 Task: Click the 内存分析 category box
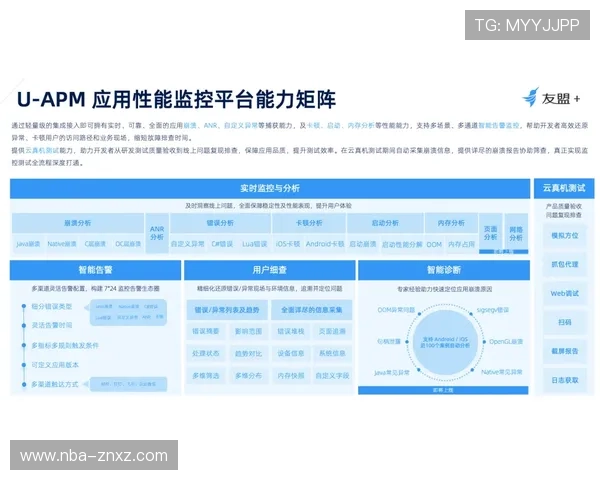[x=451, y=223]
